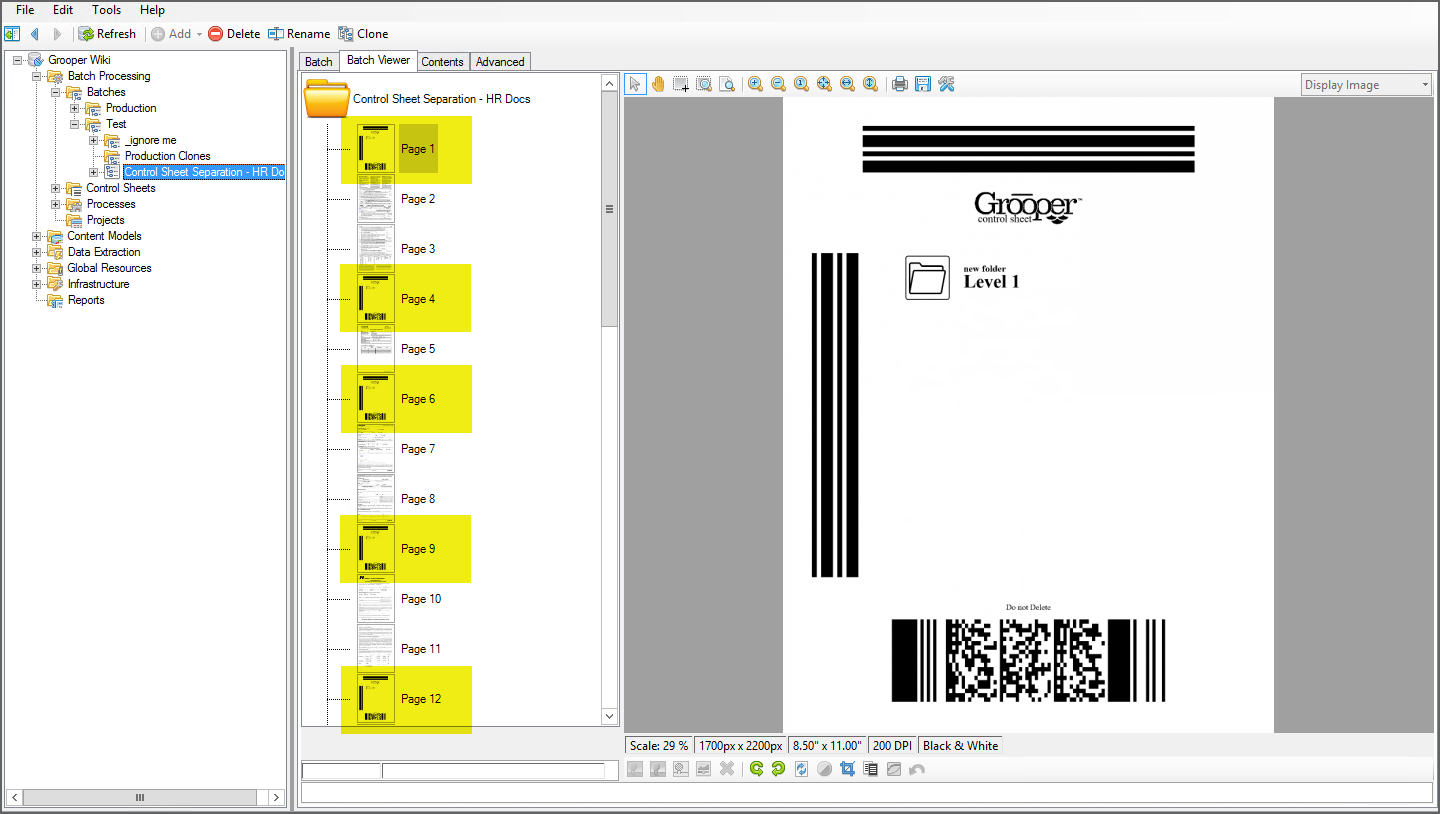Open the Add button dropdown arrow

tap(199, 34)
